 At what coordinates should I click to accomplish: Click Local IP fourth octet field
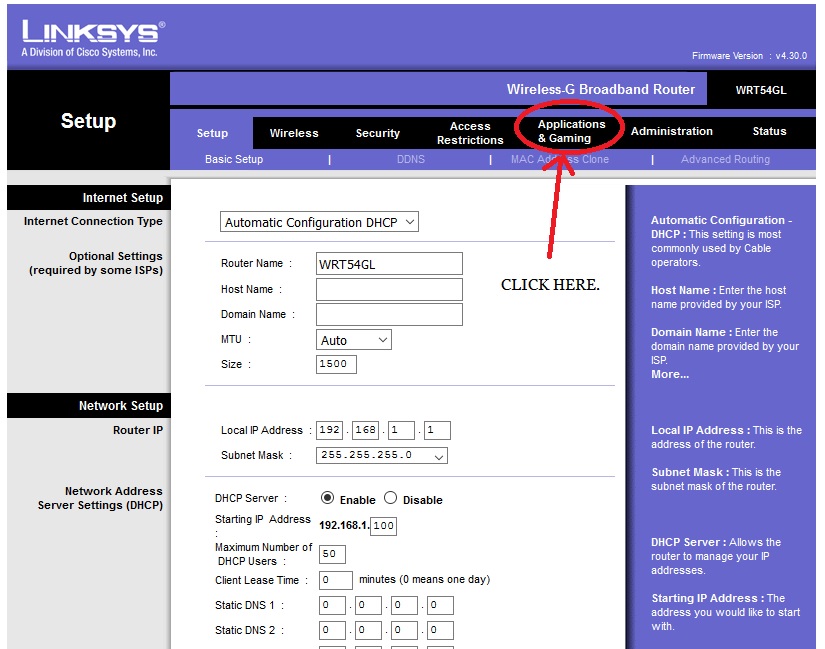tap(437, 430)
